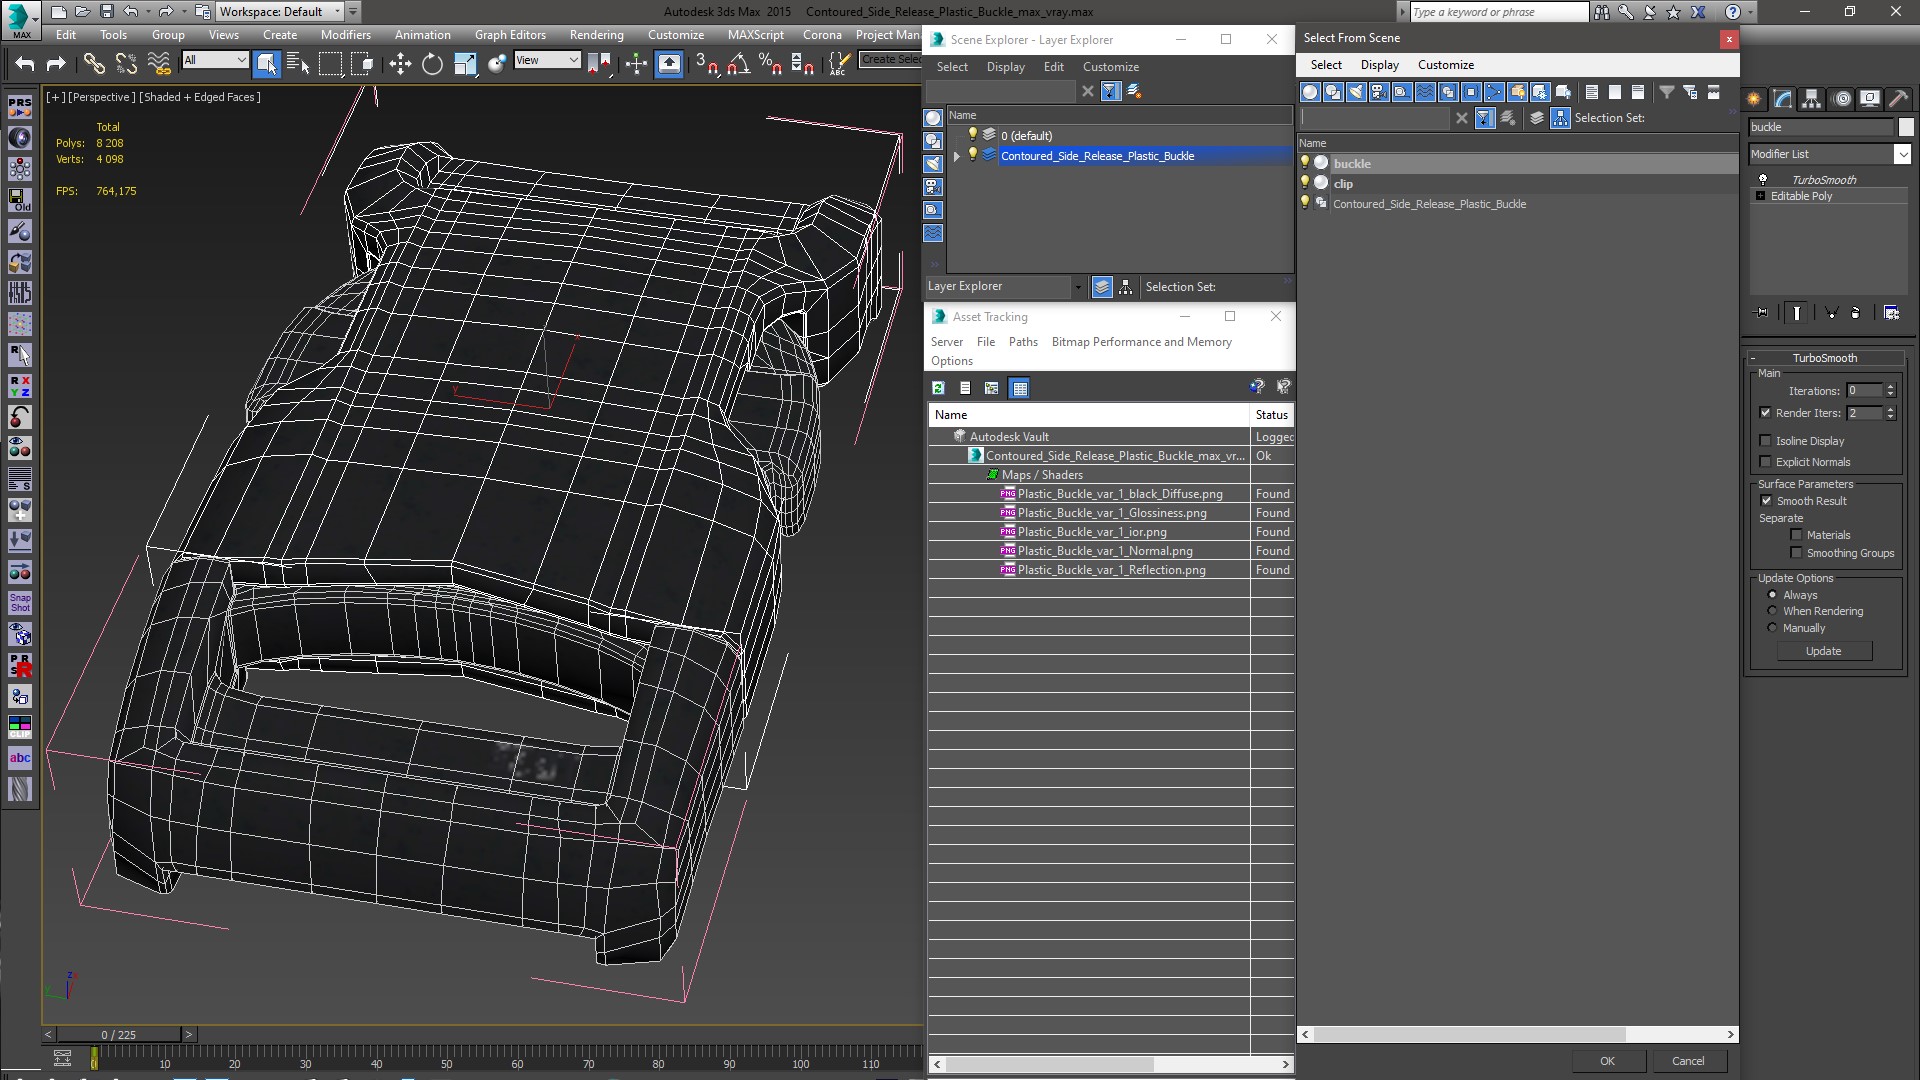This screenshot has height=1080, width=1920.
Task: Click the Undo arrow icon
Action: click(x=24, y=64)
